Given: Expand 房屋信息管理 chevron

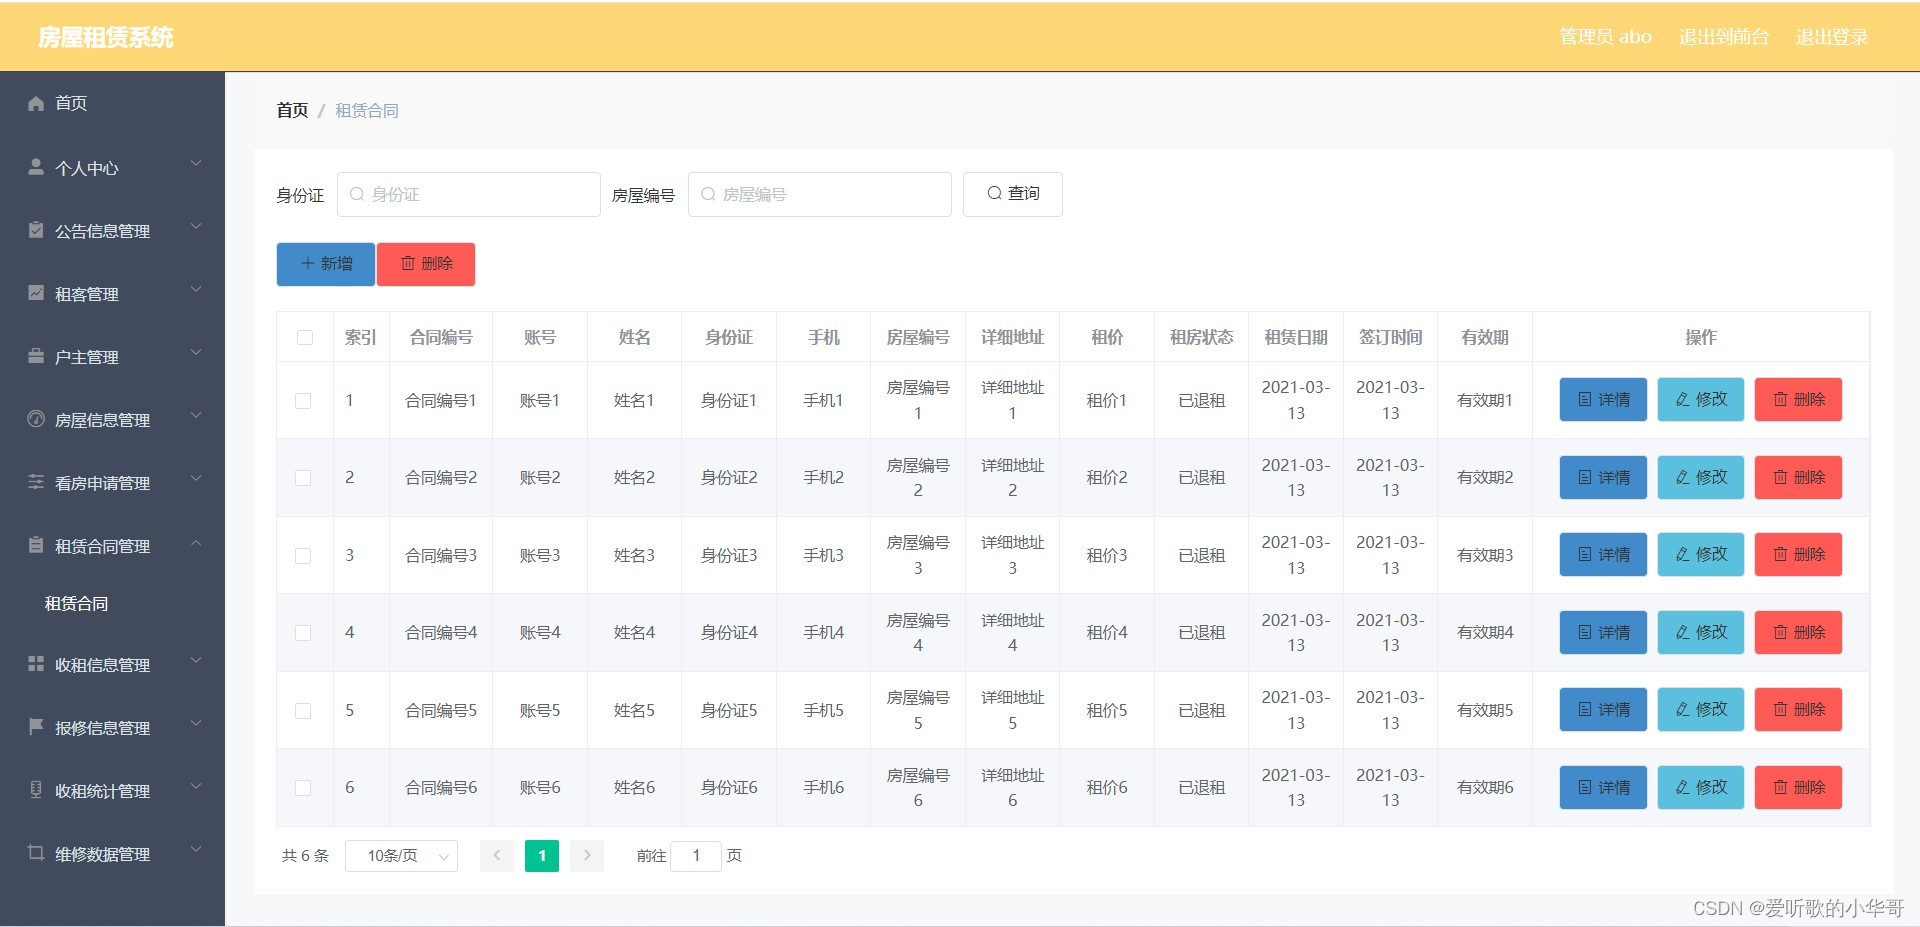Looking at the screenshot, I should click(196, 416).
